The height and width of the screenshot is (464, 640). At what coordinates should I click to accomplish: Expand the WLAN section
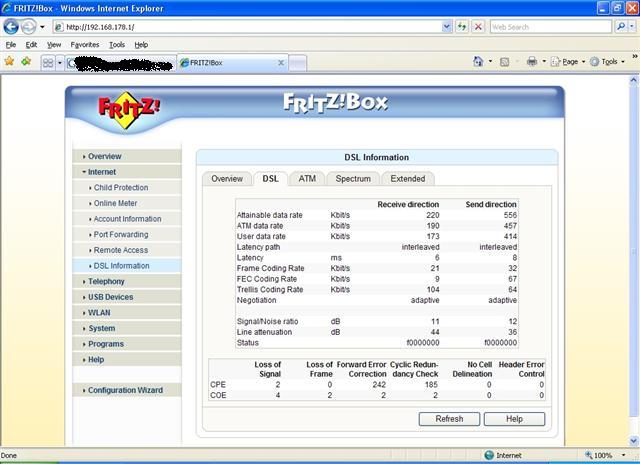(x=127, y=313)
